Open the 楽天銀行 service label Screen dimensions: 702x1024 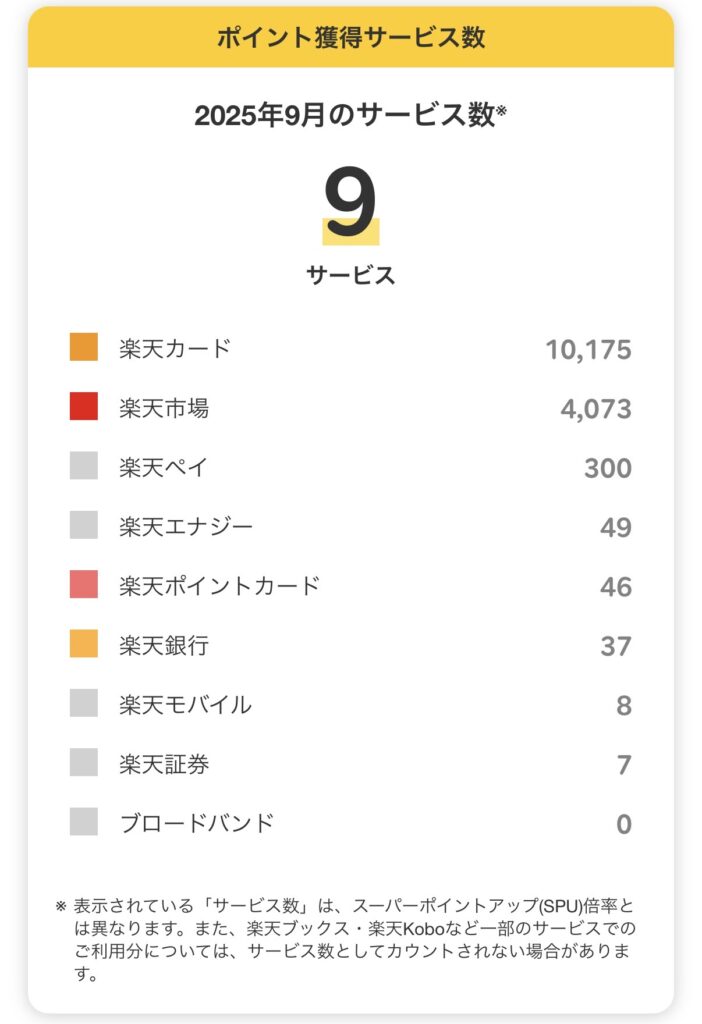pyautogui.click(x=164, y=645)
